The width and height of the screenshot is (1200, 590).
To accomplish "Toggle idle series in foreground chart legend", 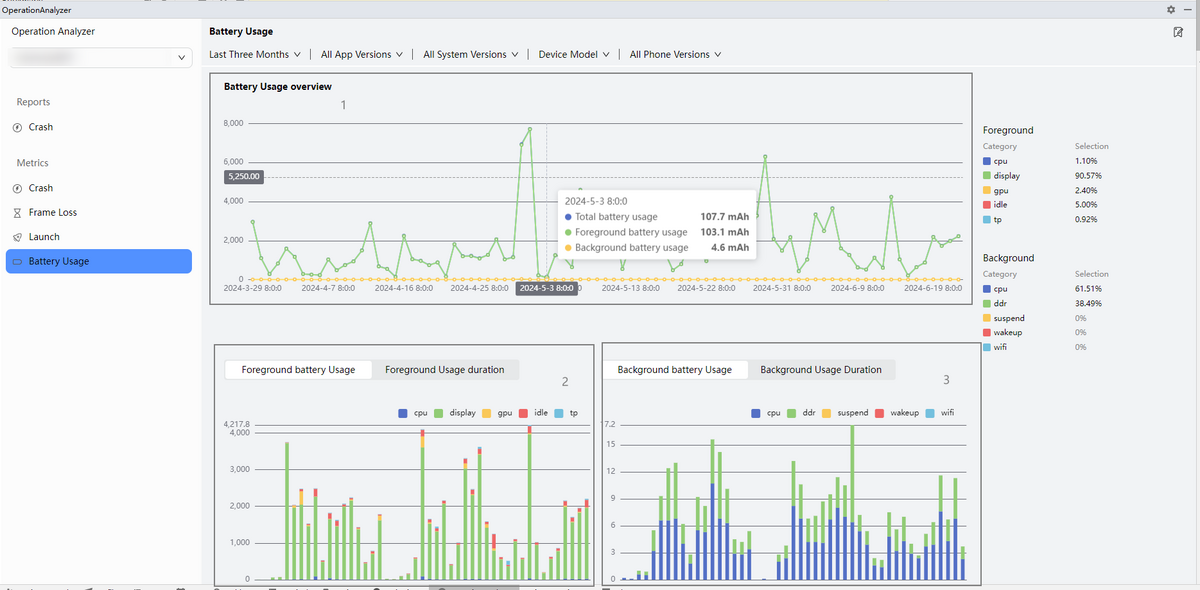I will (x=533, y=413).
